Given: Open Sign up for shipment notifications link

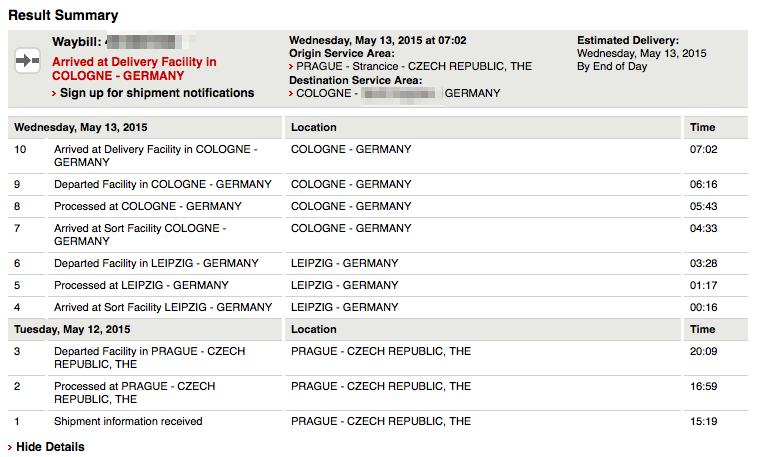Looking at the screenshot, I should pyautogui.click(x=156, y=93).
